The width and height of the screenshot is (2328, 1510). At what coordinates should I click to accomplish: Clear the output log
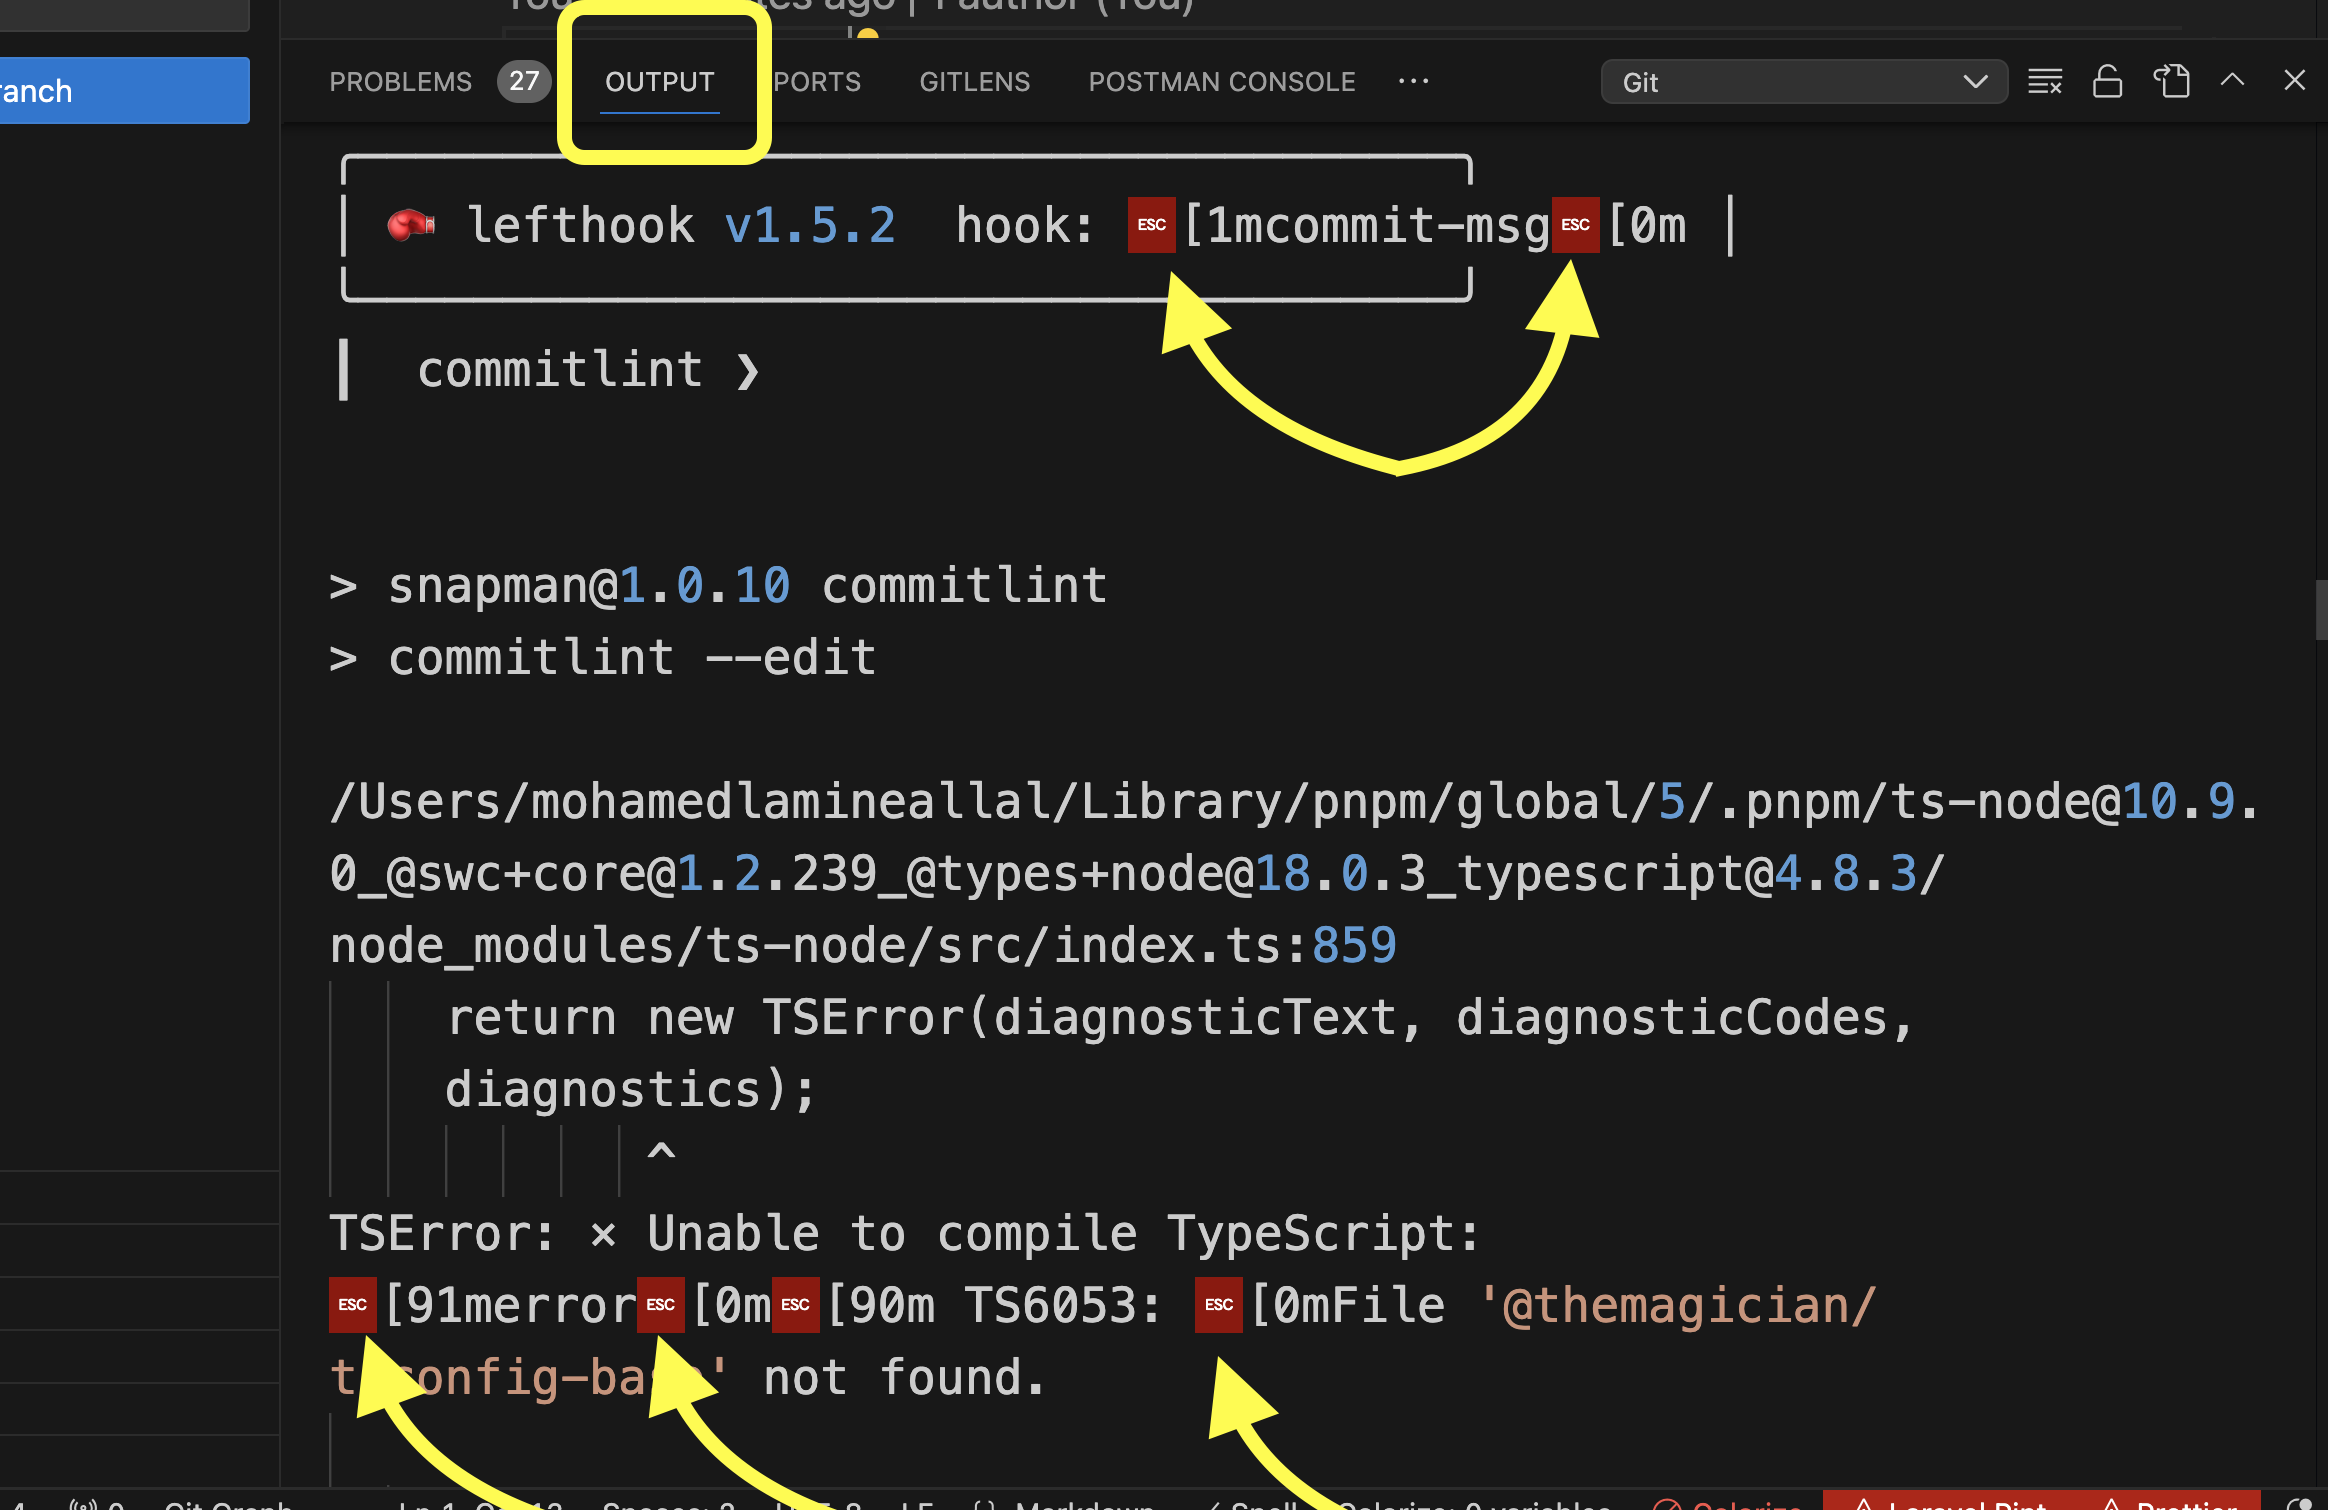click(x=2045, y=82)
